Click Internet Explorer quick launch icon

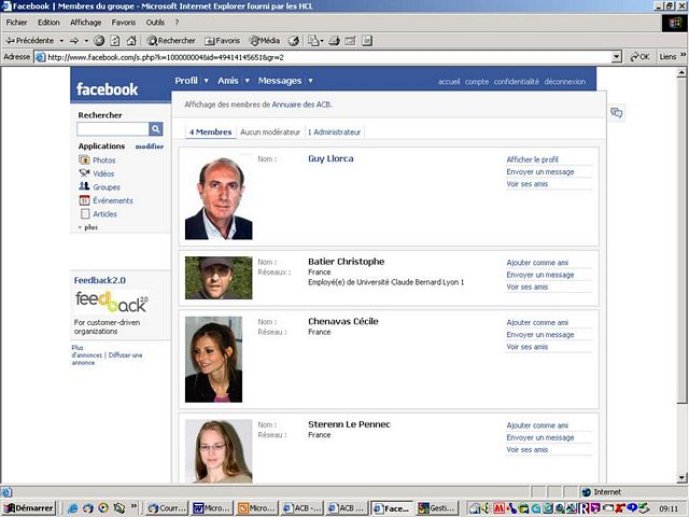[73, 508]
